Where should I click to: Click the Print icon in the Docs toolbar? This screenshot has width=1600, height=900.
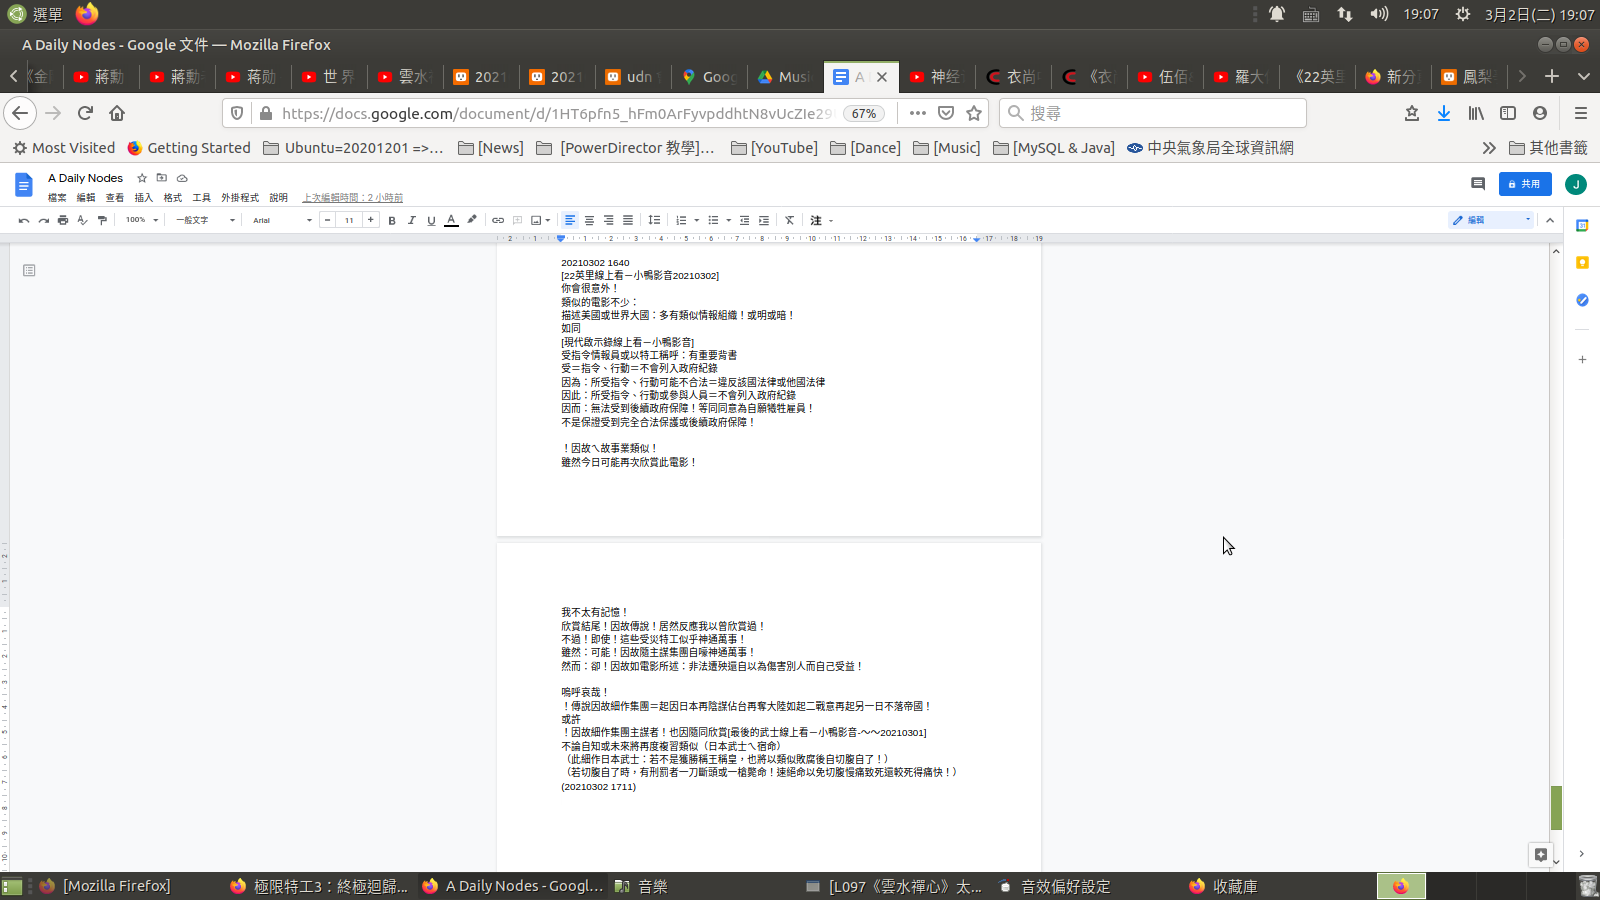click(63, 220)
